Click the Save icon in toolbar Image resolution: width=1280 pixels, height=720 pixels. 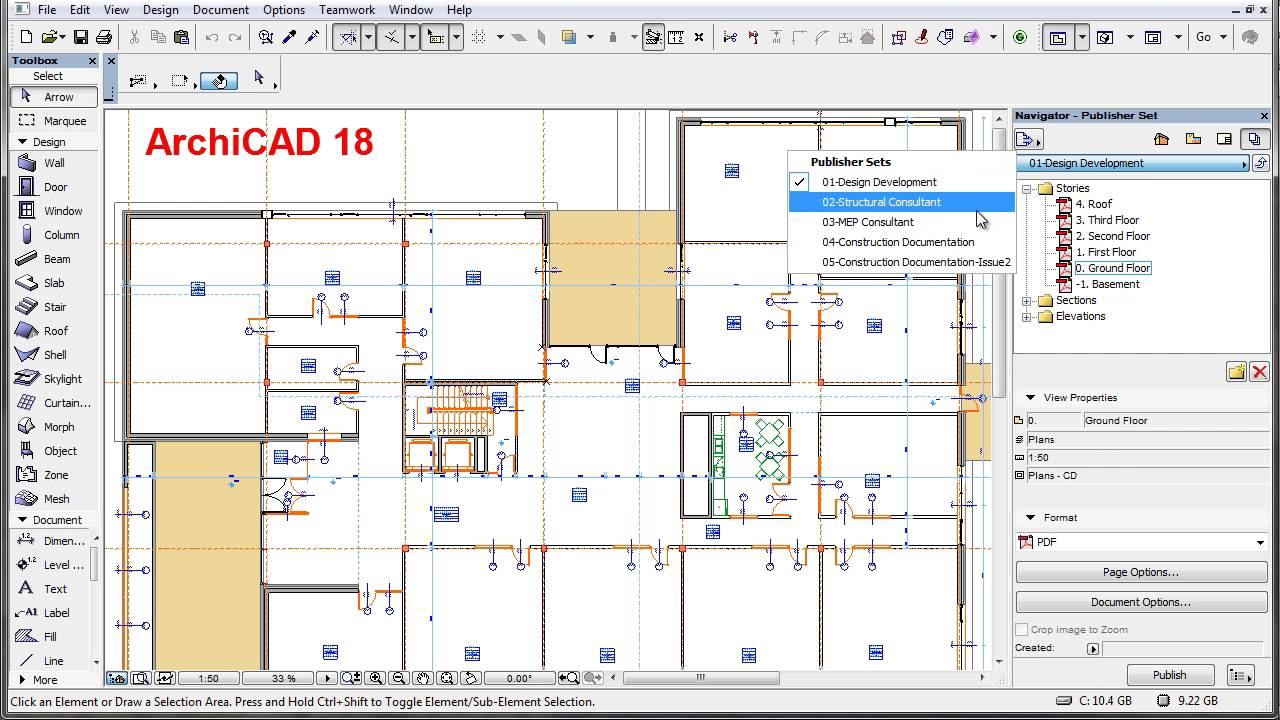[x=81, y=37]
